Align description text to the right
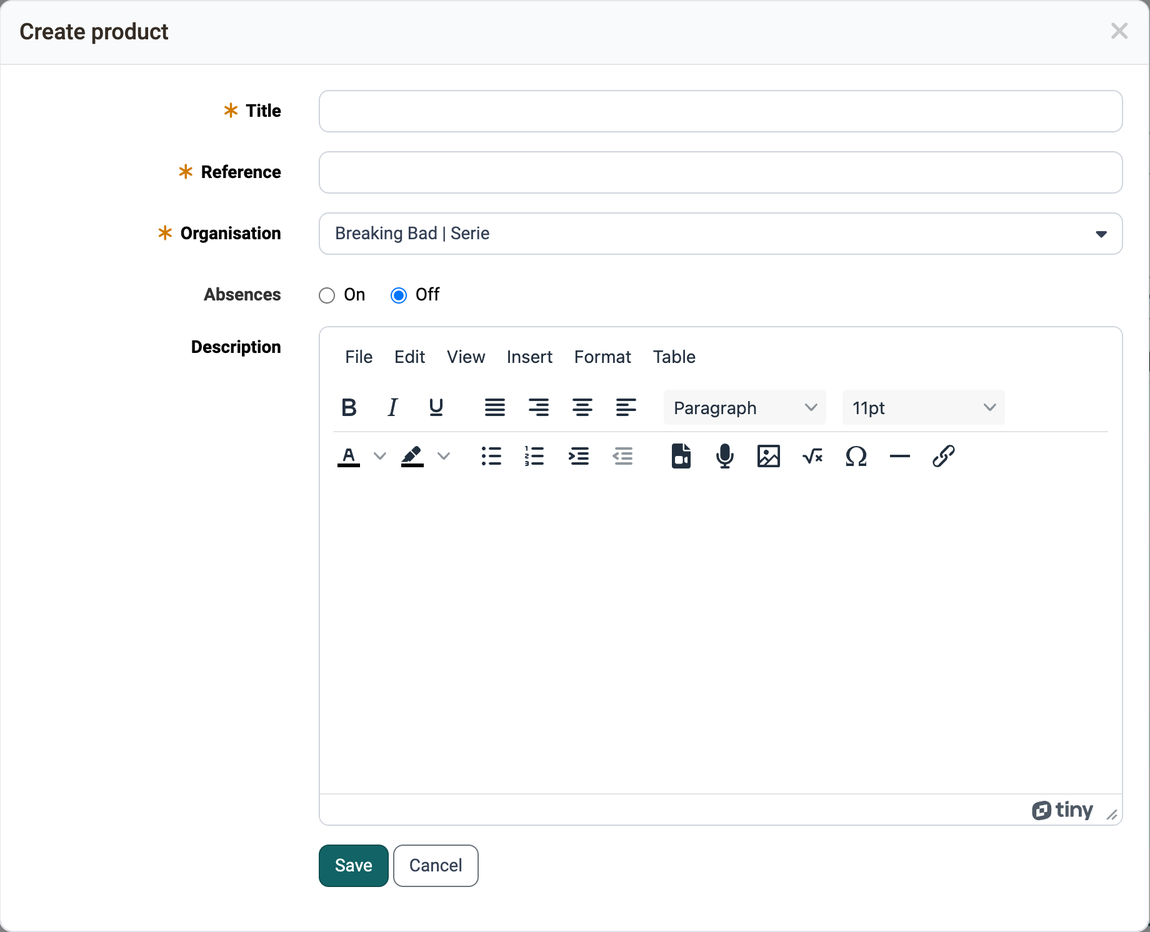The width and height of the screenshot is (1150, 932). pos(538,407)
